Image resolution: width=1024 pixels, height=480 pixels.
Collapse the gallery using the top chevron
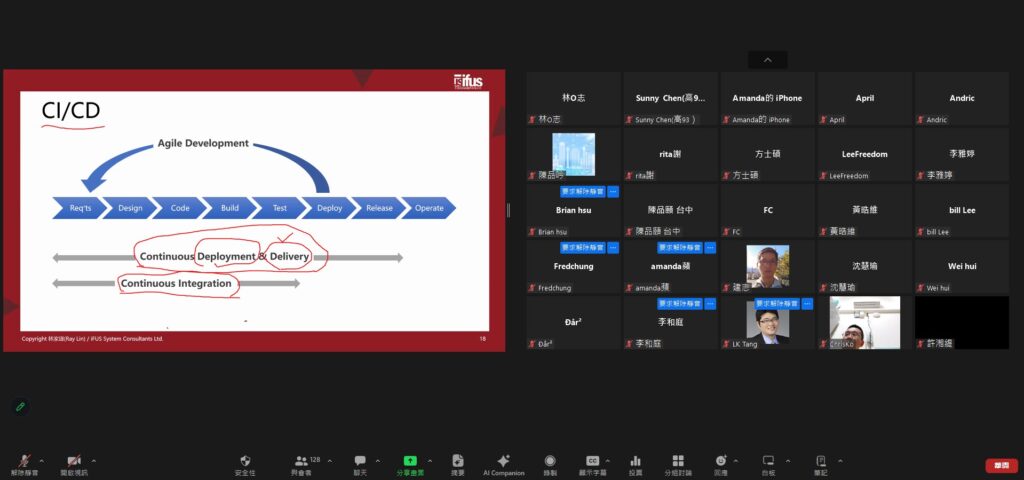click(767, 60)
